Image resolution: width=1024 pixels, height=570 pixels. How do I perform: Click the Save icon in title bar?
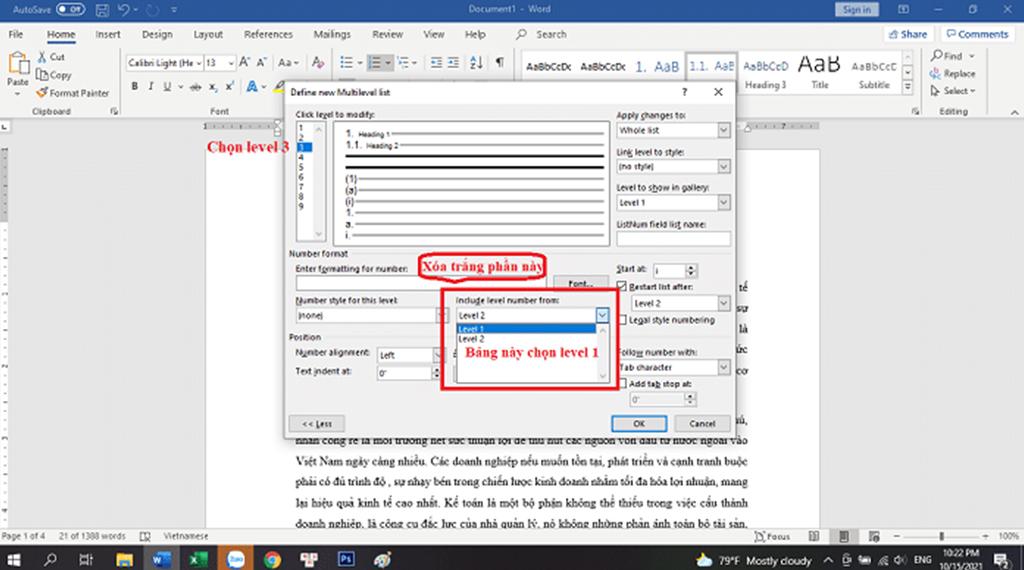102,10
